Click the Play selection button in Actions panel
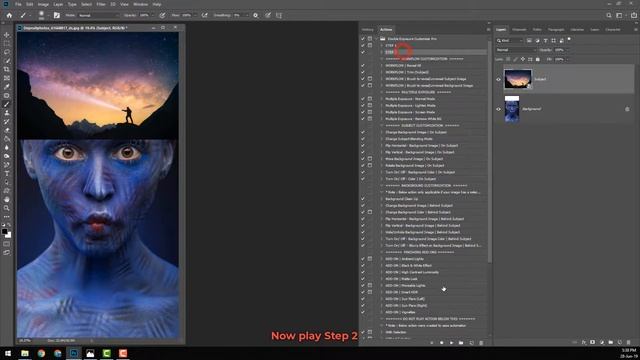Viewport: 640px width, 360px height. pos(451,343)
